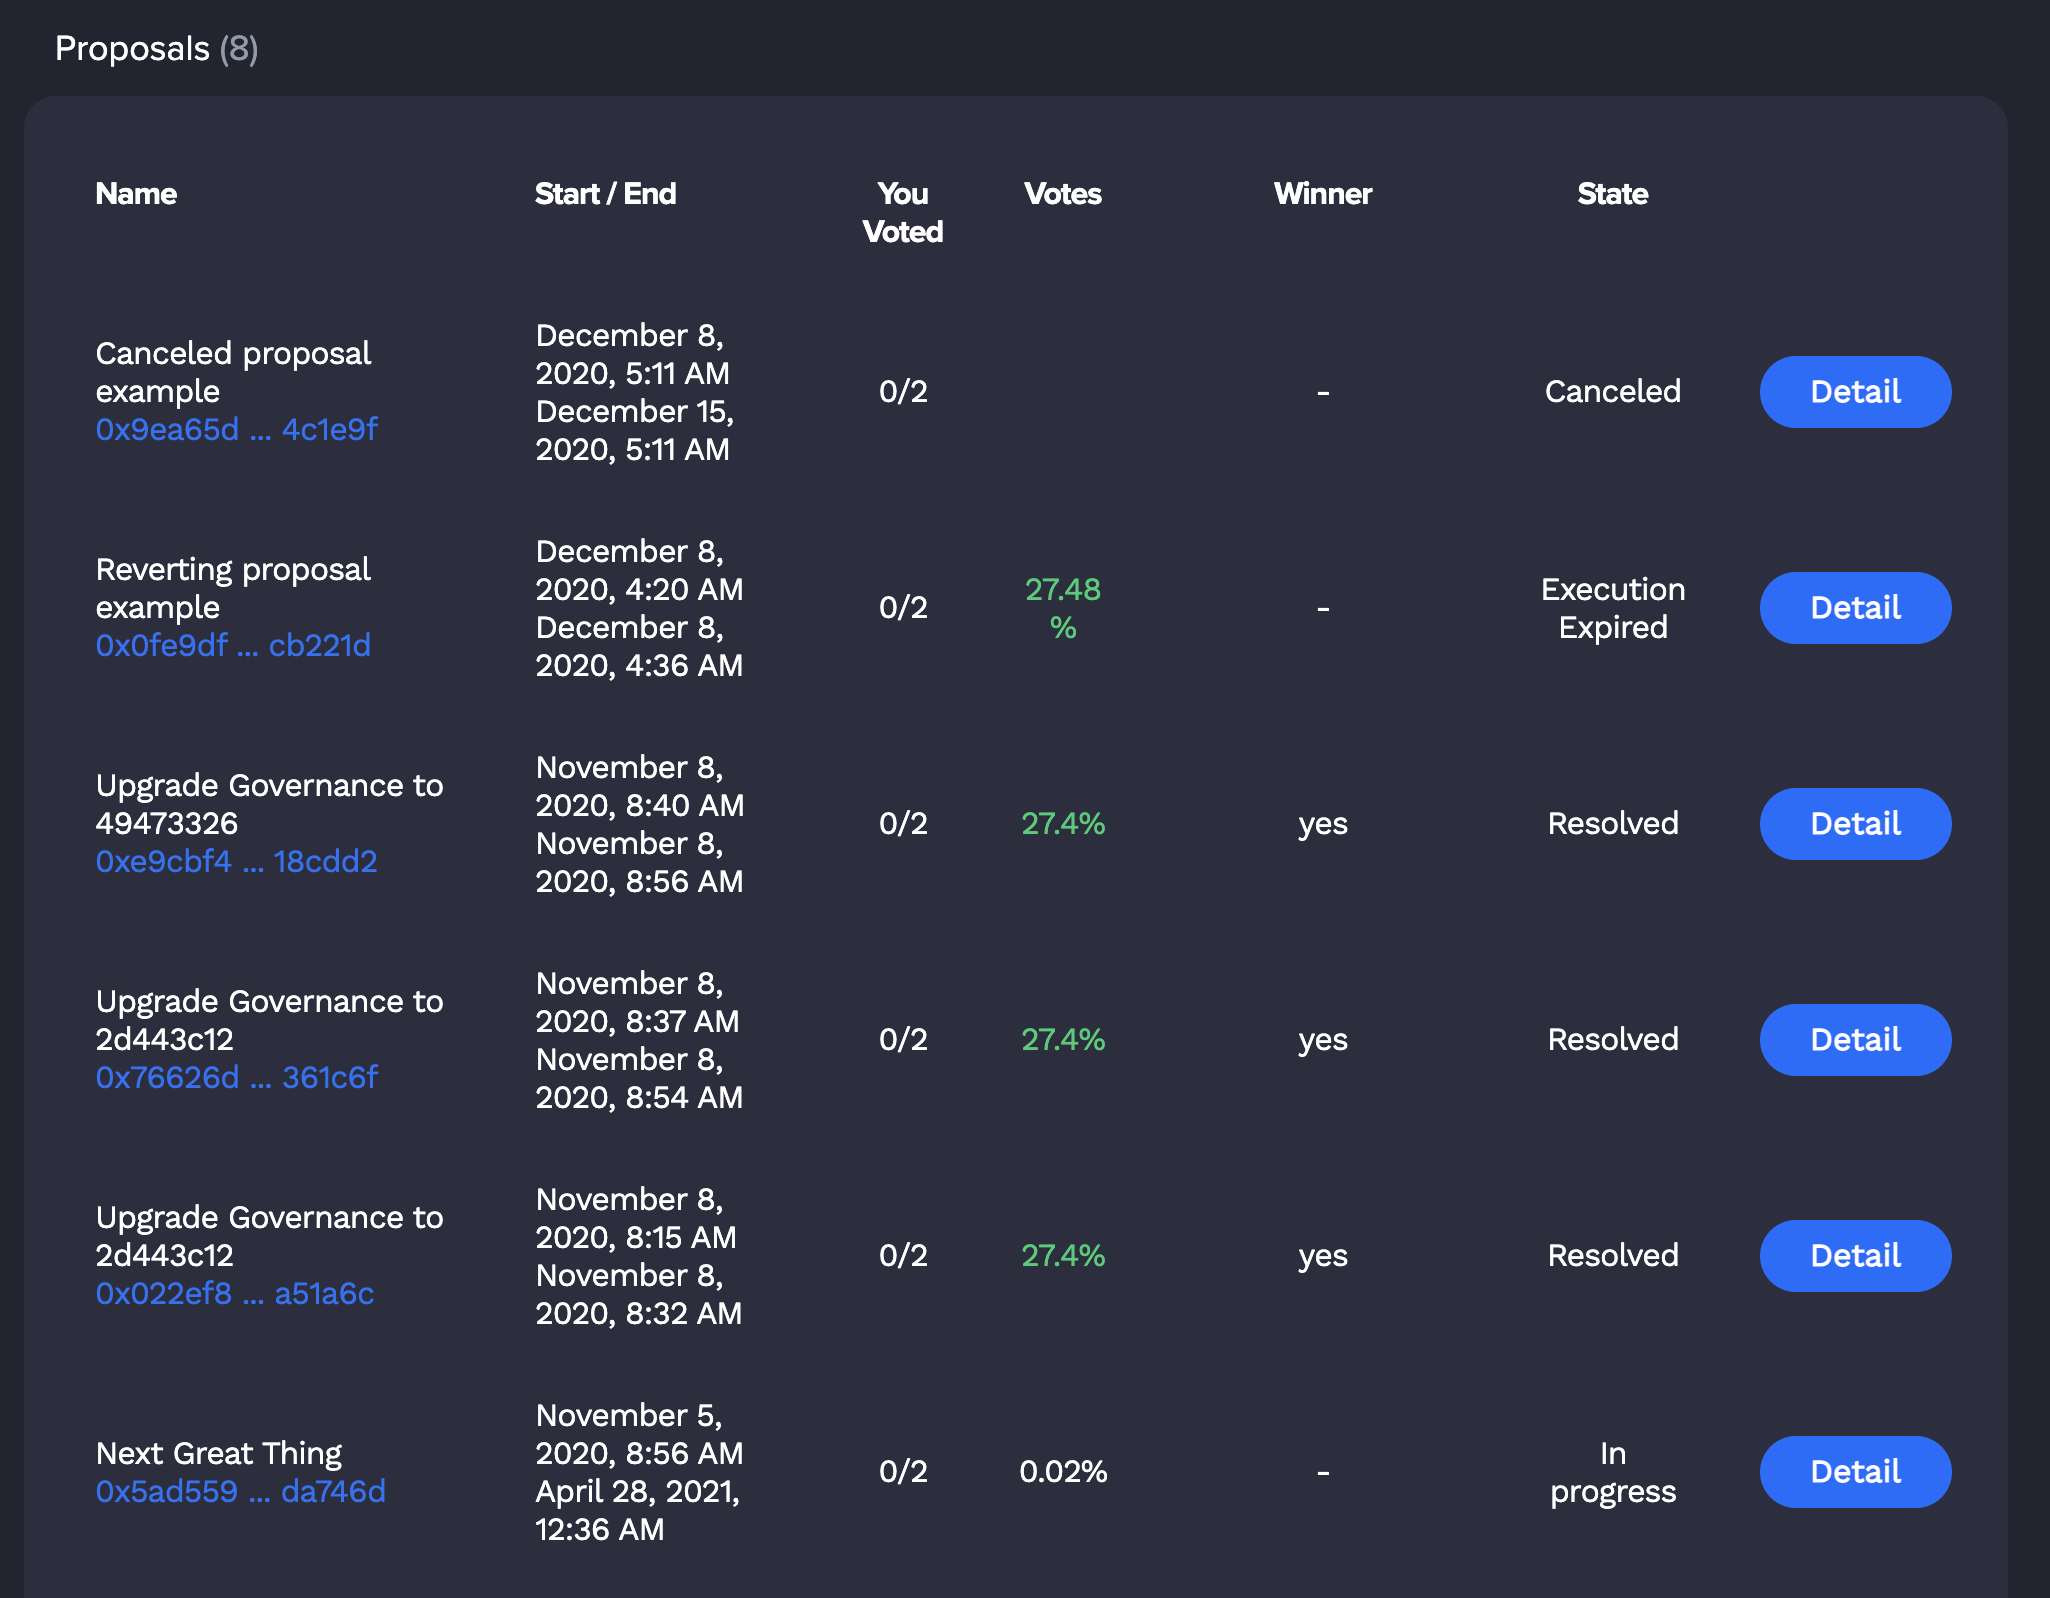
Task: Open hash link 0x9ea65d ... 4c1e9f
Action: (x=236, y=429)
